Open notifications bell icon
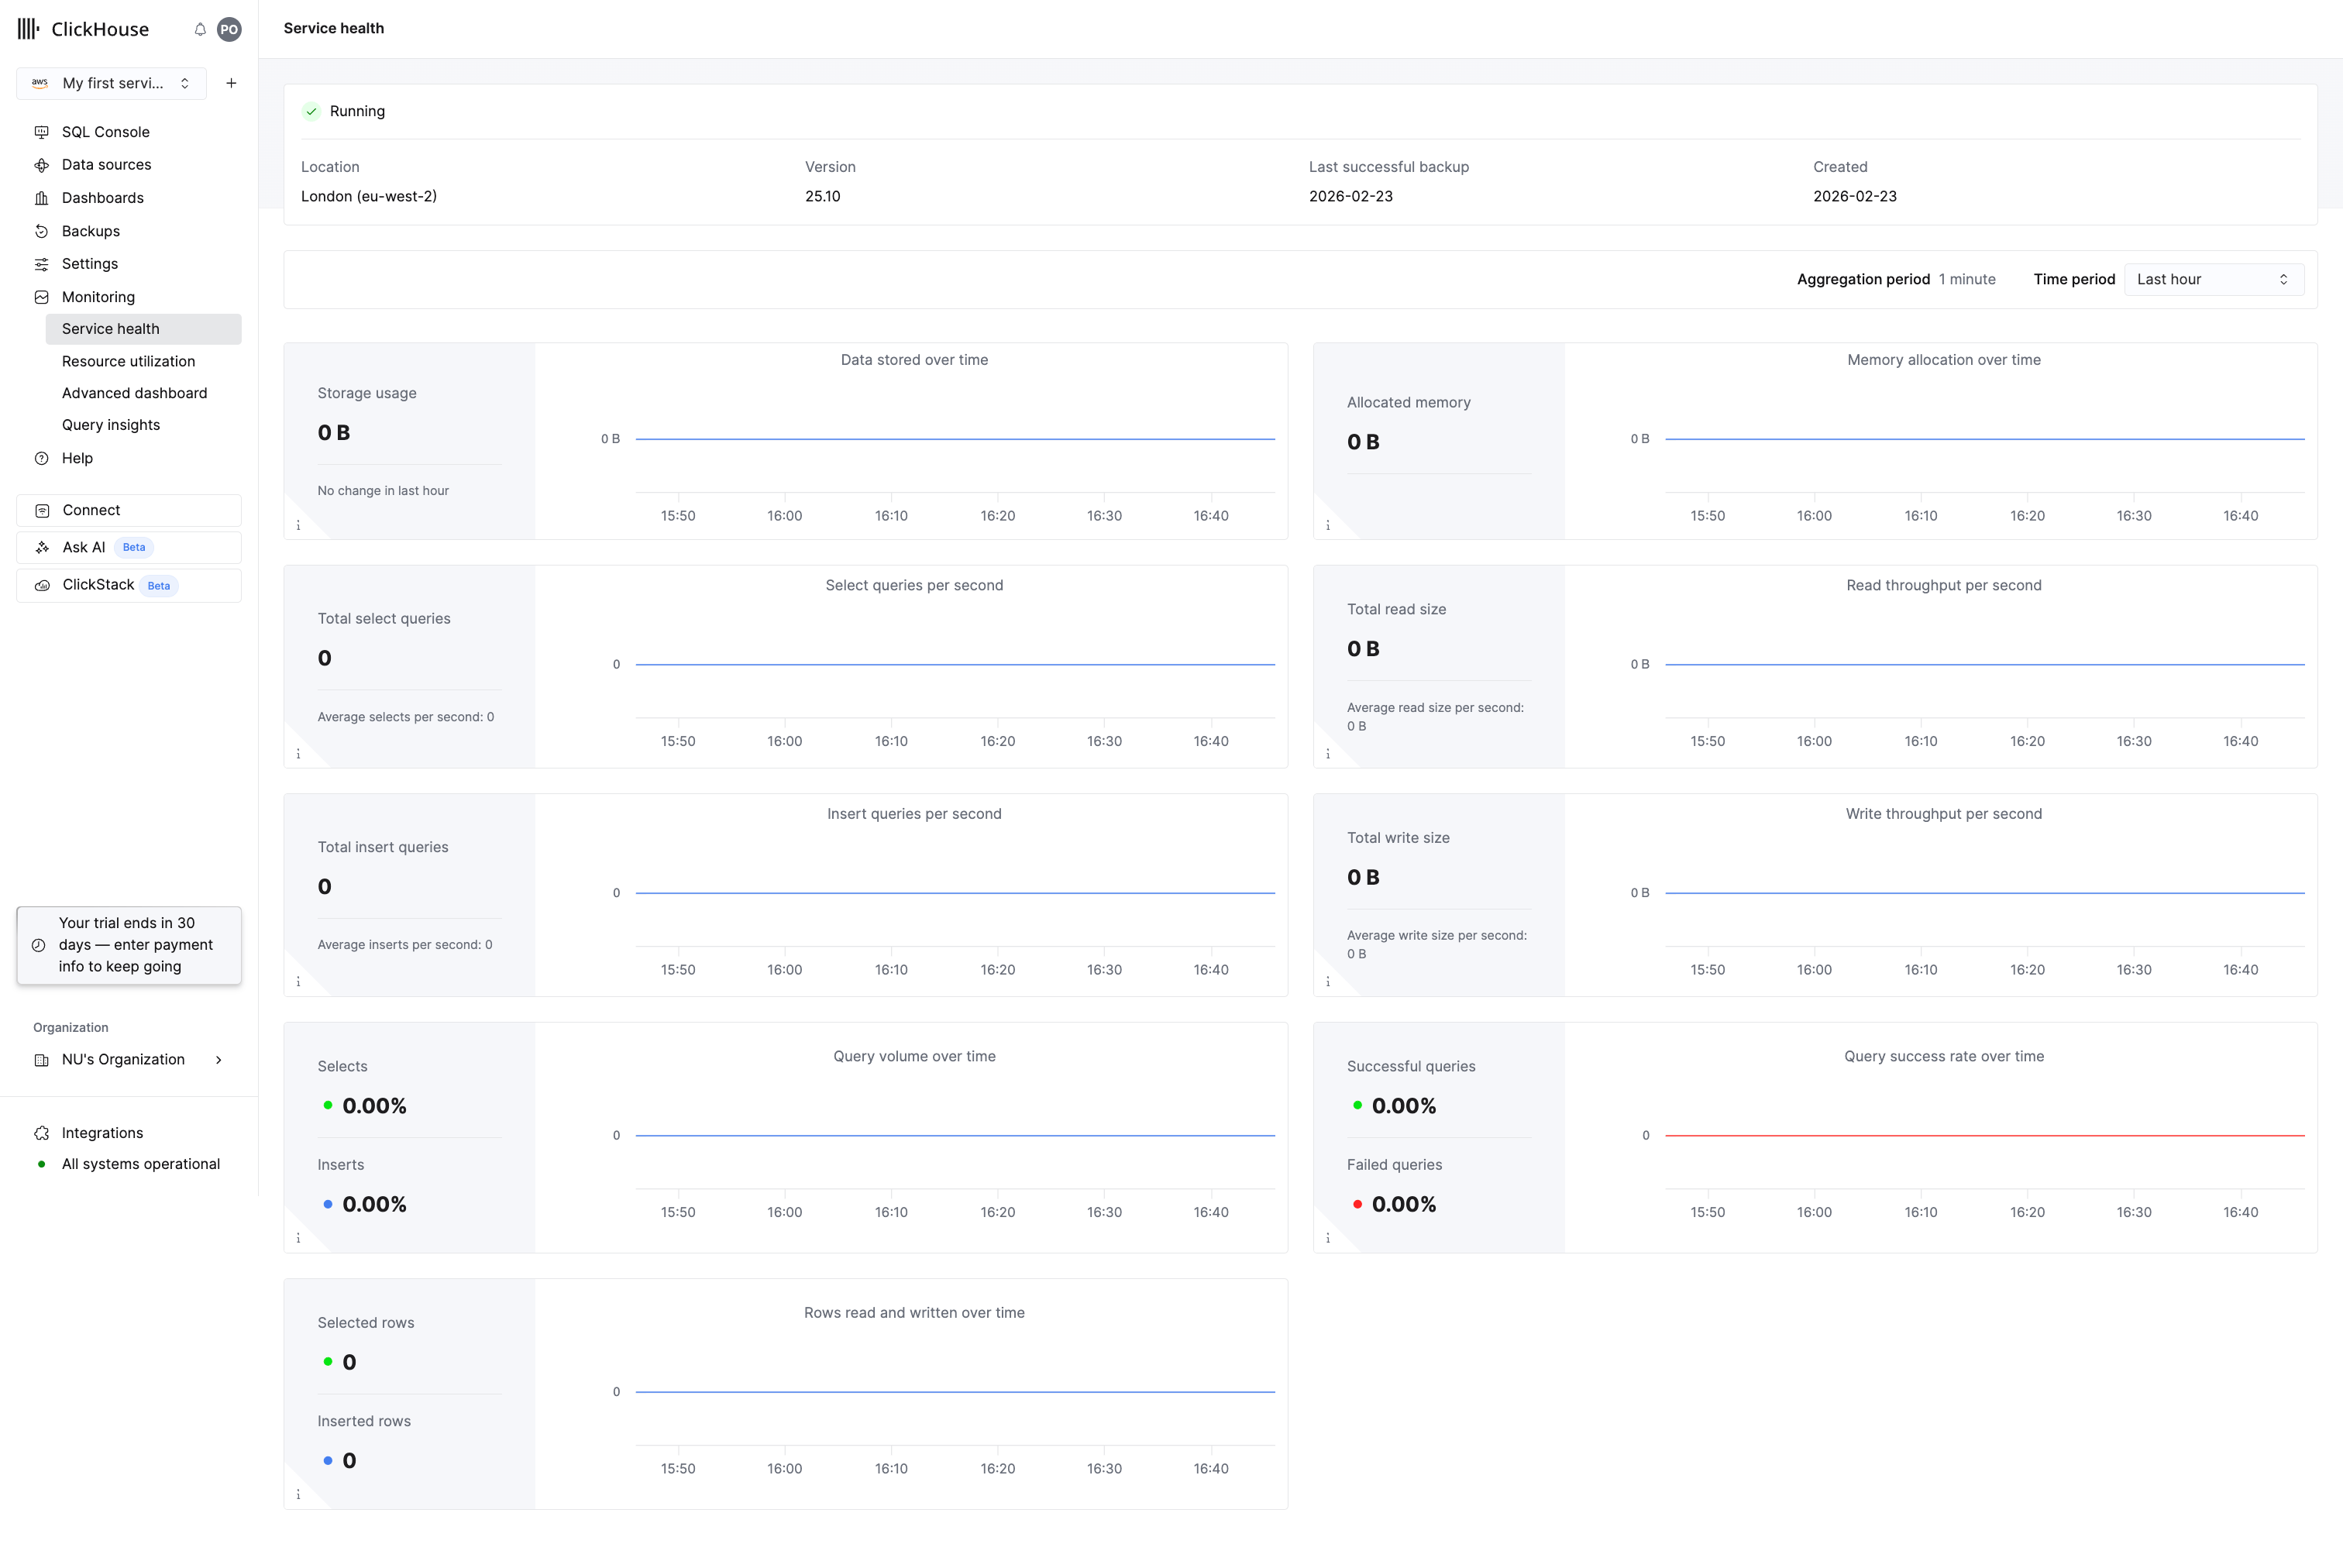2343x1568 pixels. (x=200, y=29)
